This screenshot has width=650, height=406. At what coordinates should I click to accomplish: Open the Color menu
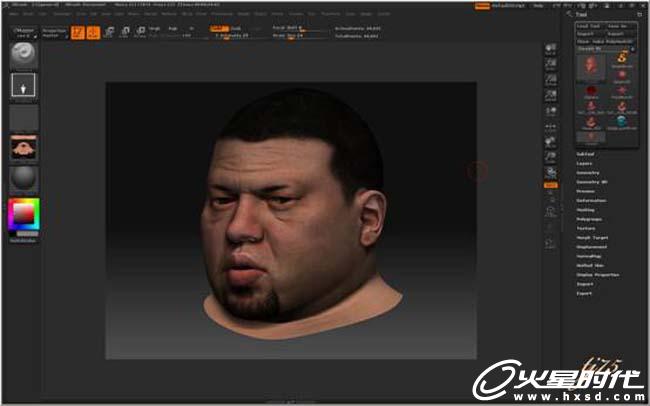pos(43,14)
